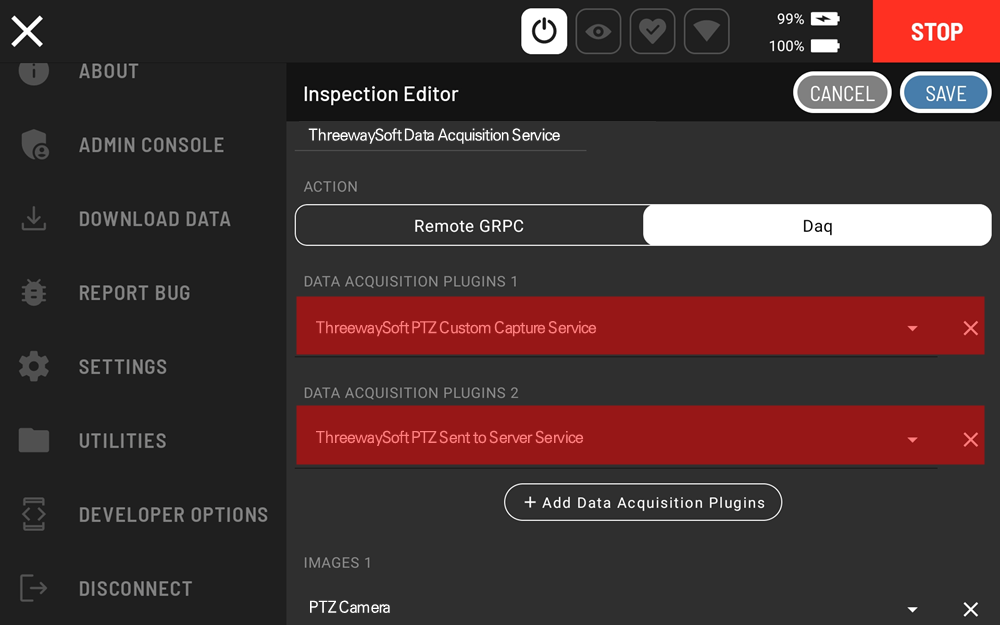1000x625 pixels.
Task: Close the menu with the X icon
Action: (27, 32)
